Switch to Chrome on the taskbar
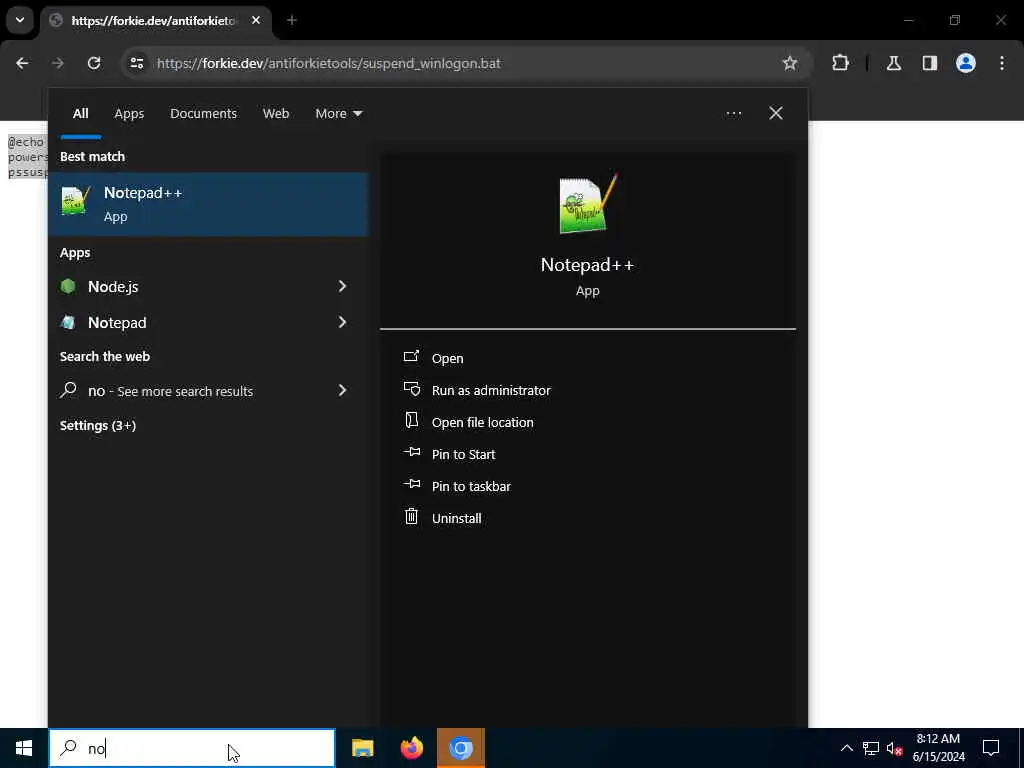1024x768 pixels. pyautogui.click(x=461, y=748)
